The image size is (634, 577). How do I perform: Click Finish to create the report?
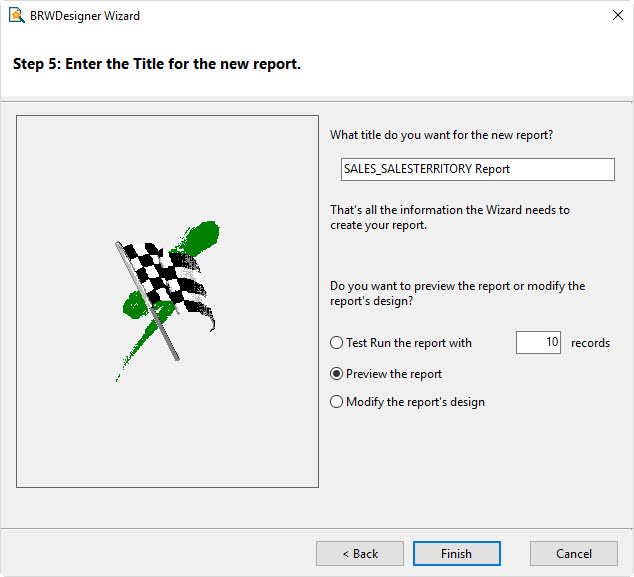pyautogui.click(x=456, y=554)
